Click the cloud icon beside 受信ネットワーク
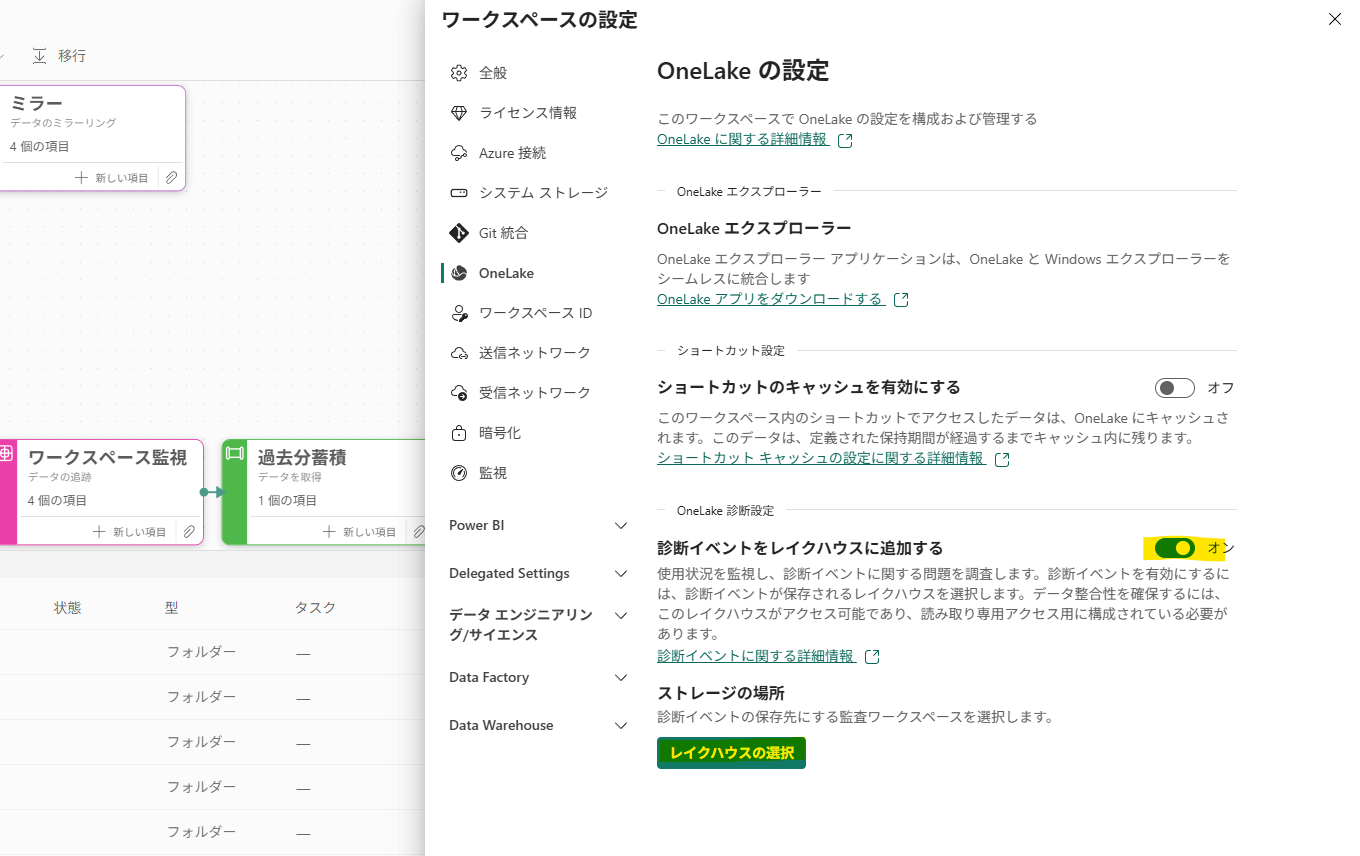The height and width of the screenshot is (856, 1360). [x=459, y=393]
